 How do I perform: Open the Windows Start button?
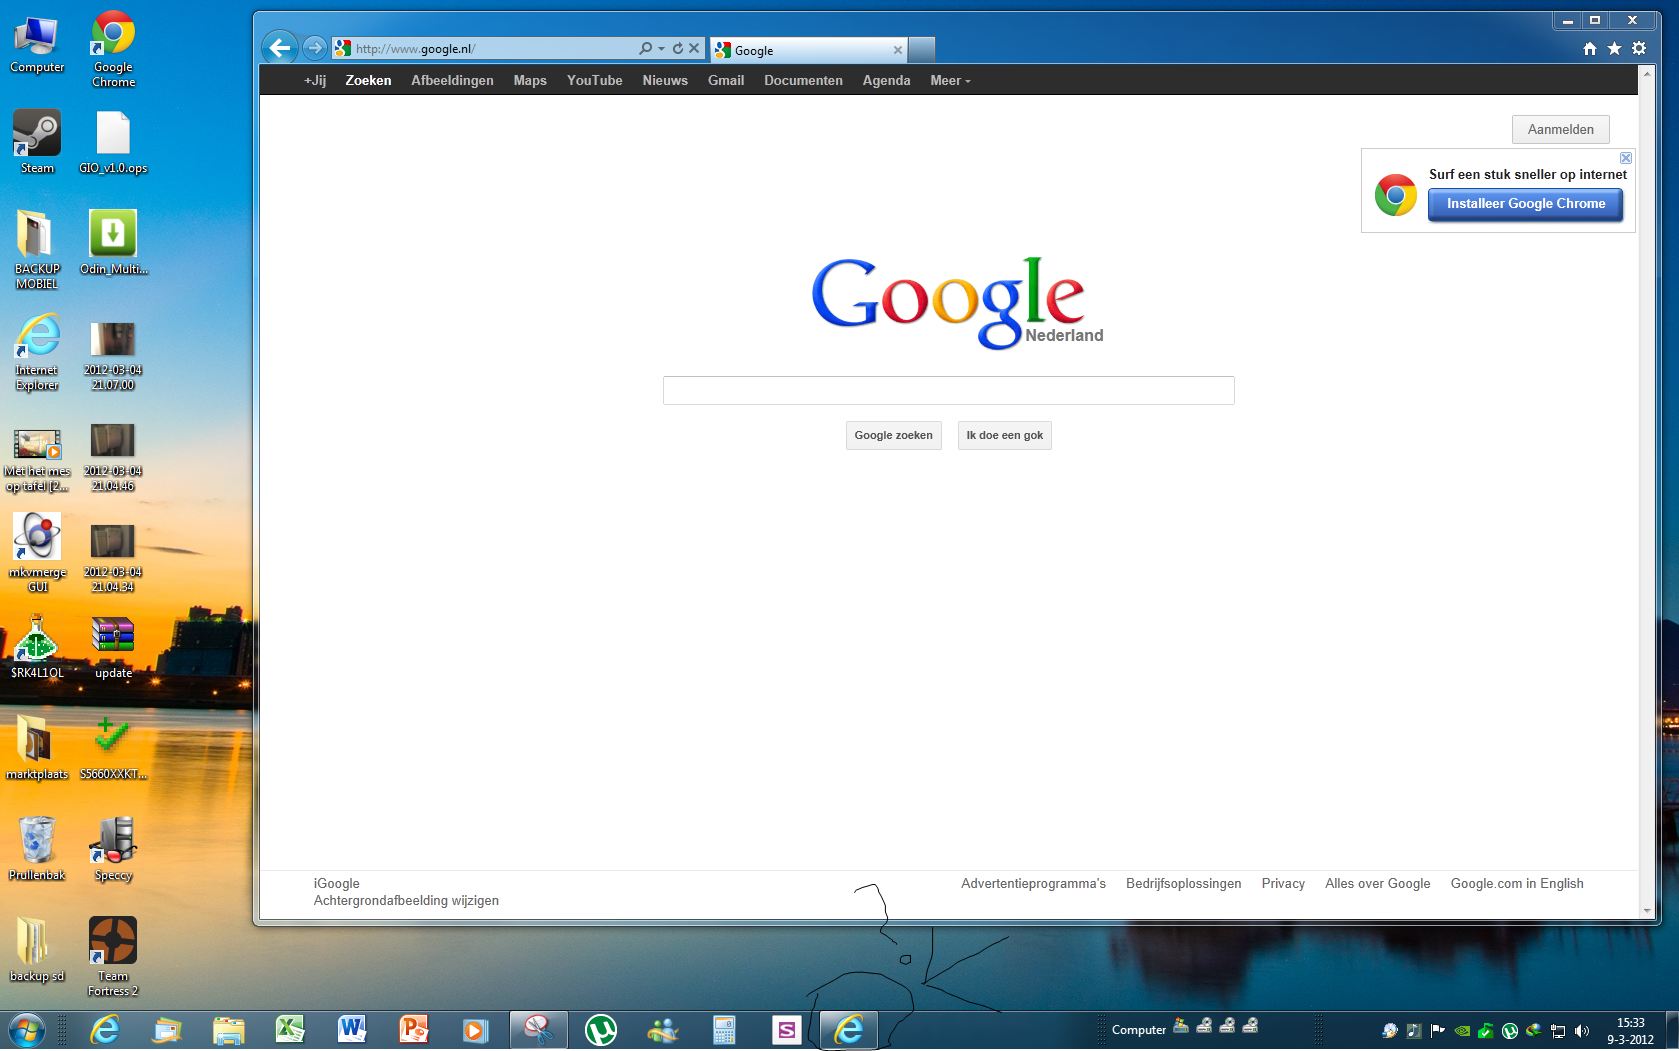pyautogui.click(x=26, y=1029)
